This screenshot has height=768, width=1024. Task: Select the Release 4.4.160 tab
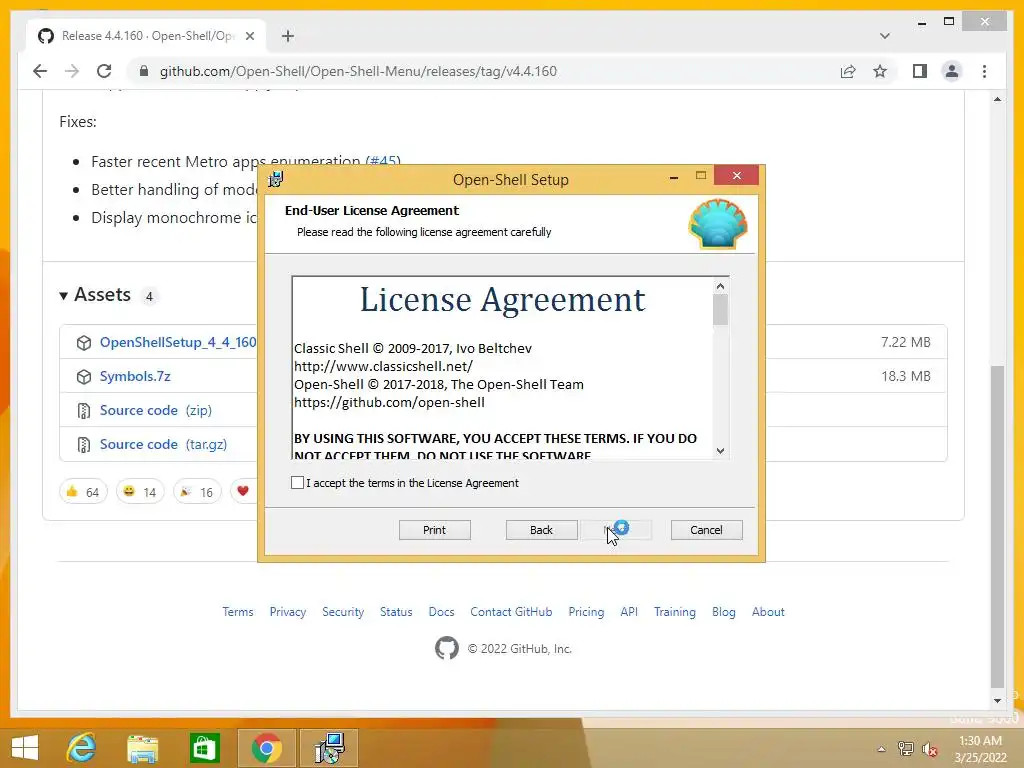(146, 36)
